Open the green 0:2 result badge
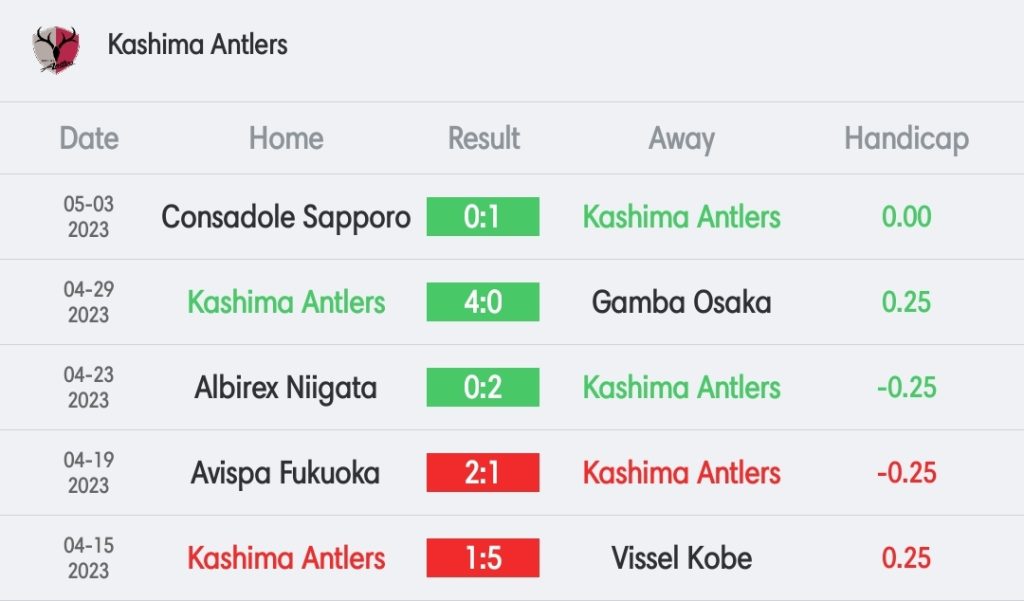 (483, 387)
